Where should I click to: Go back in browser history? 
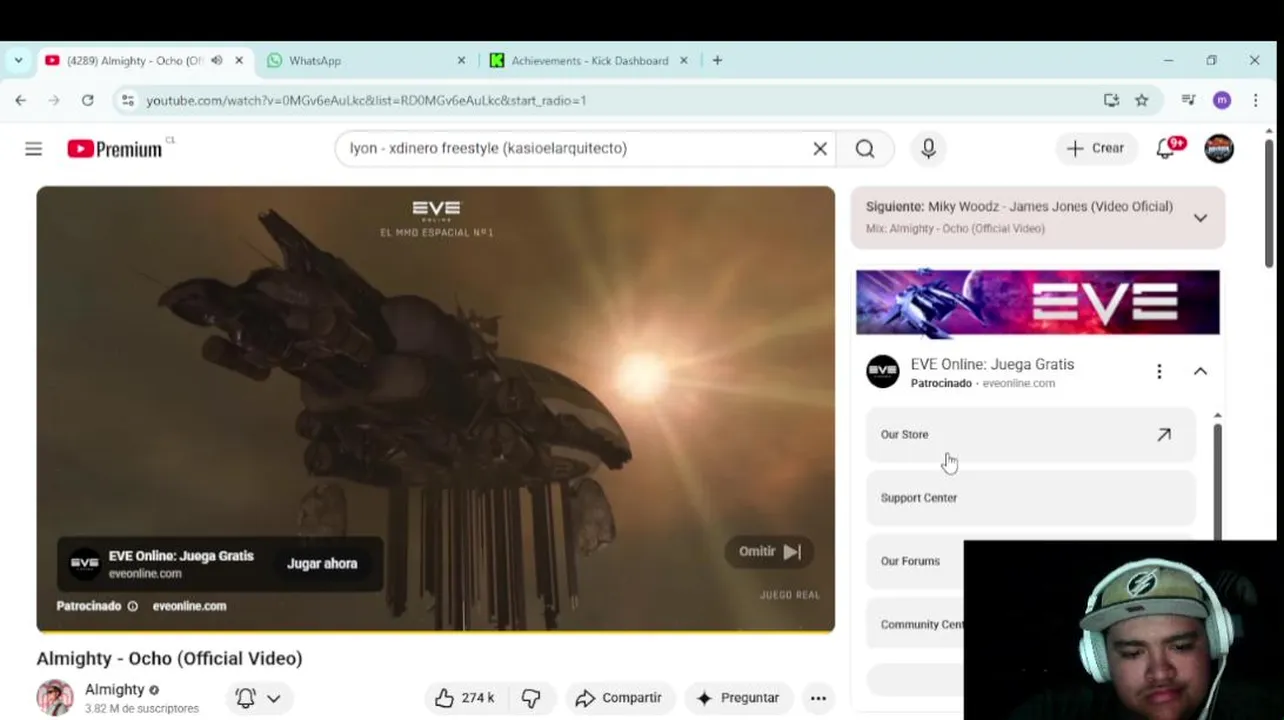tap(21, 100)
